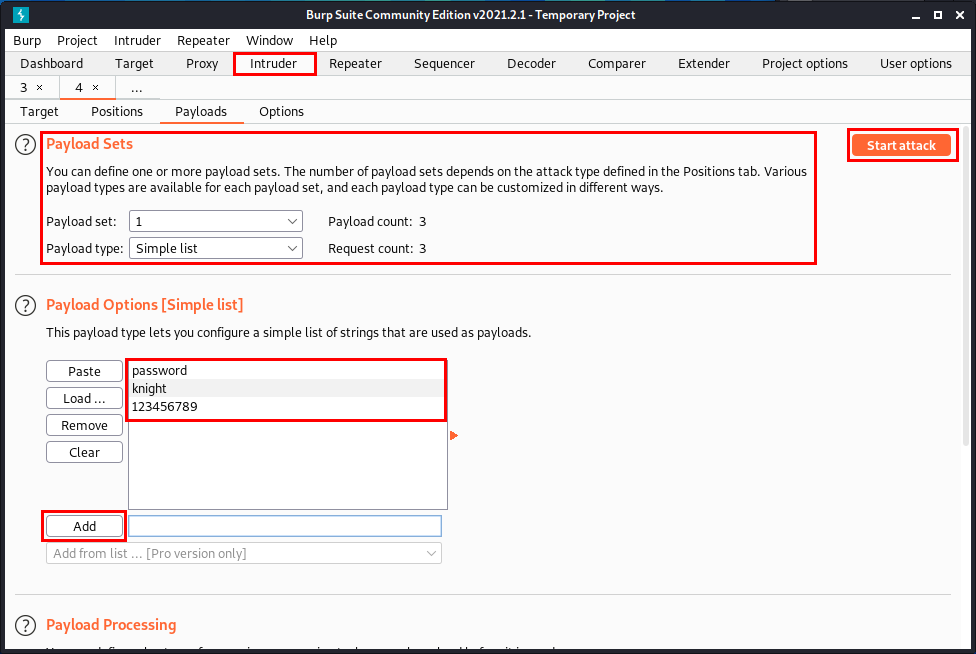The height and width of the screenshot is (654, 976).
Task: Open help for Payload Sets section
Action: click(x=26, y=145)
